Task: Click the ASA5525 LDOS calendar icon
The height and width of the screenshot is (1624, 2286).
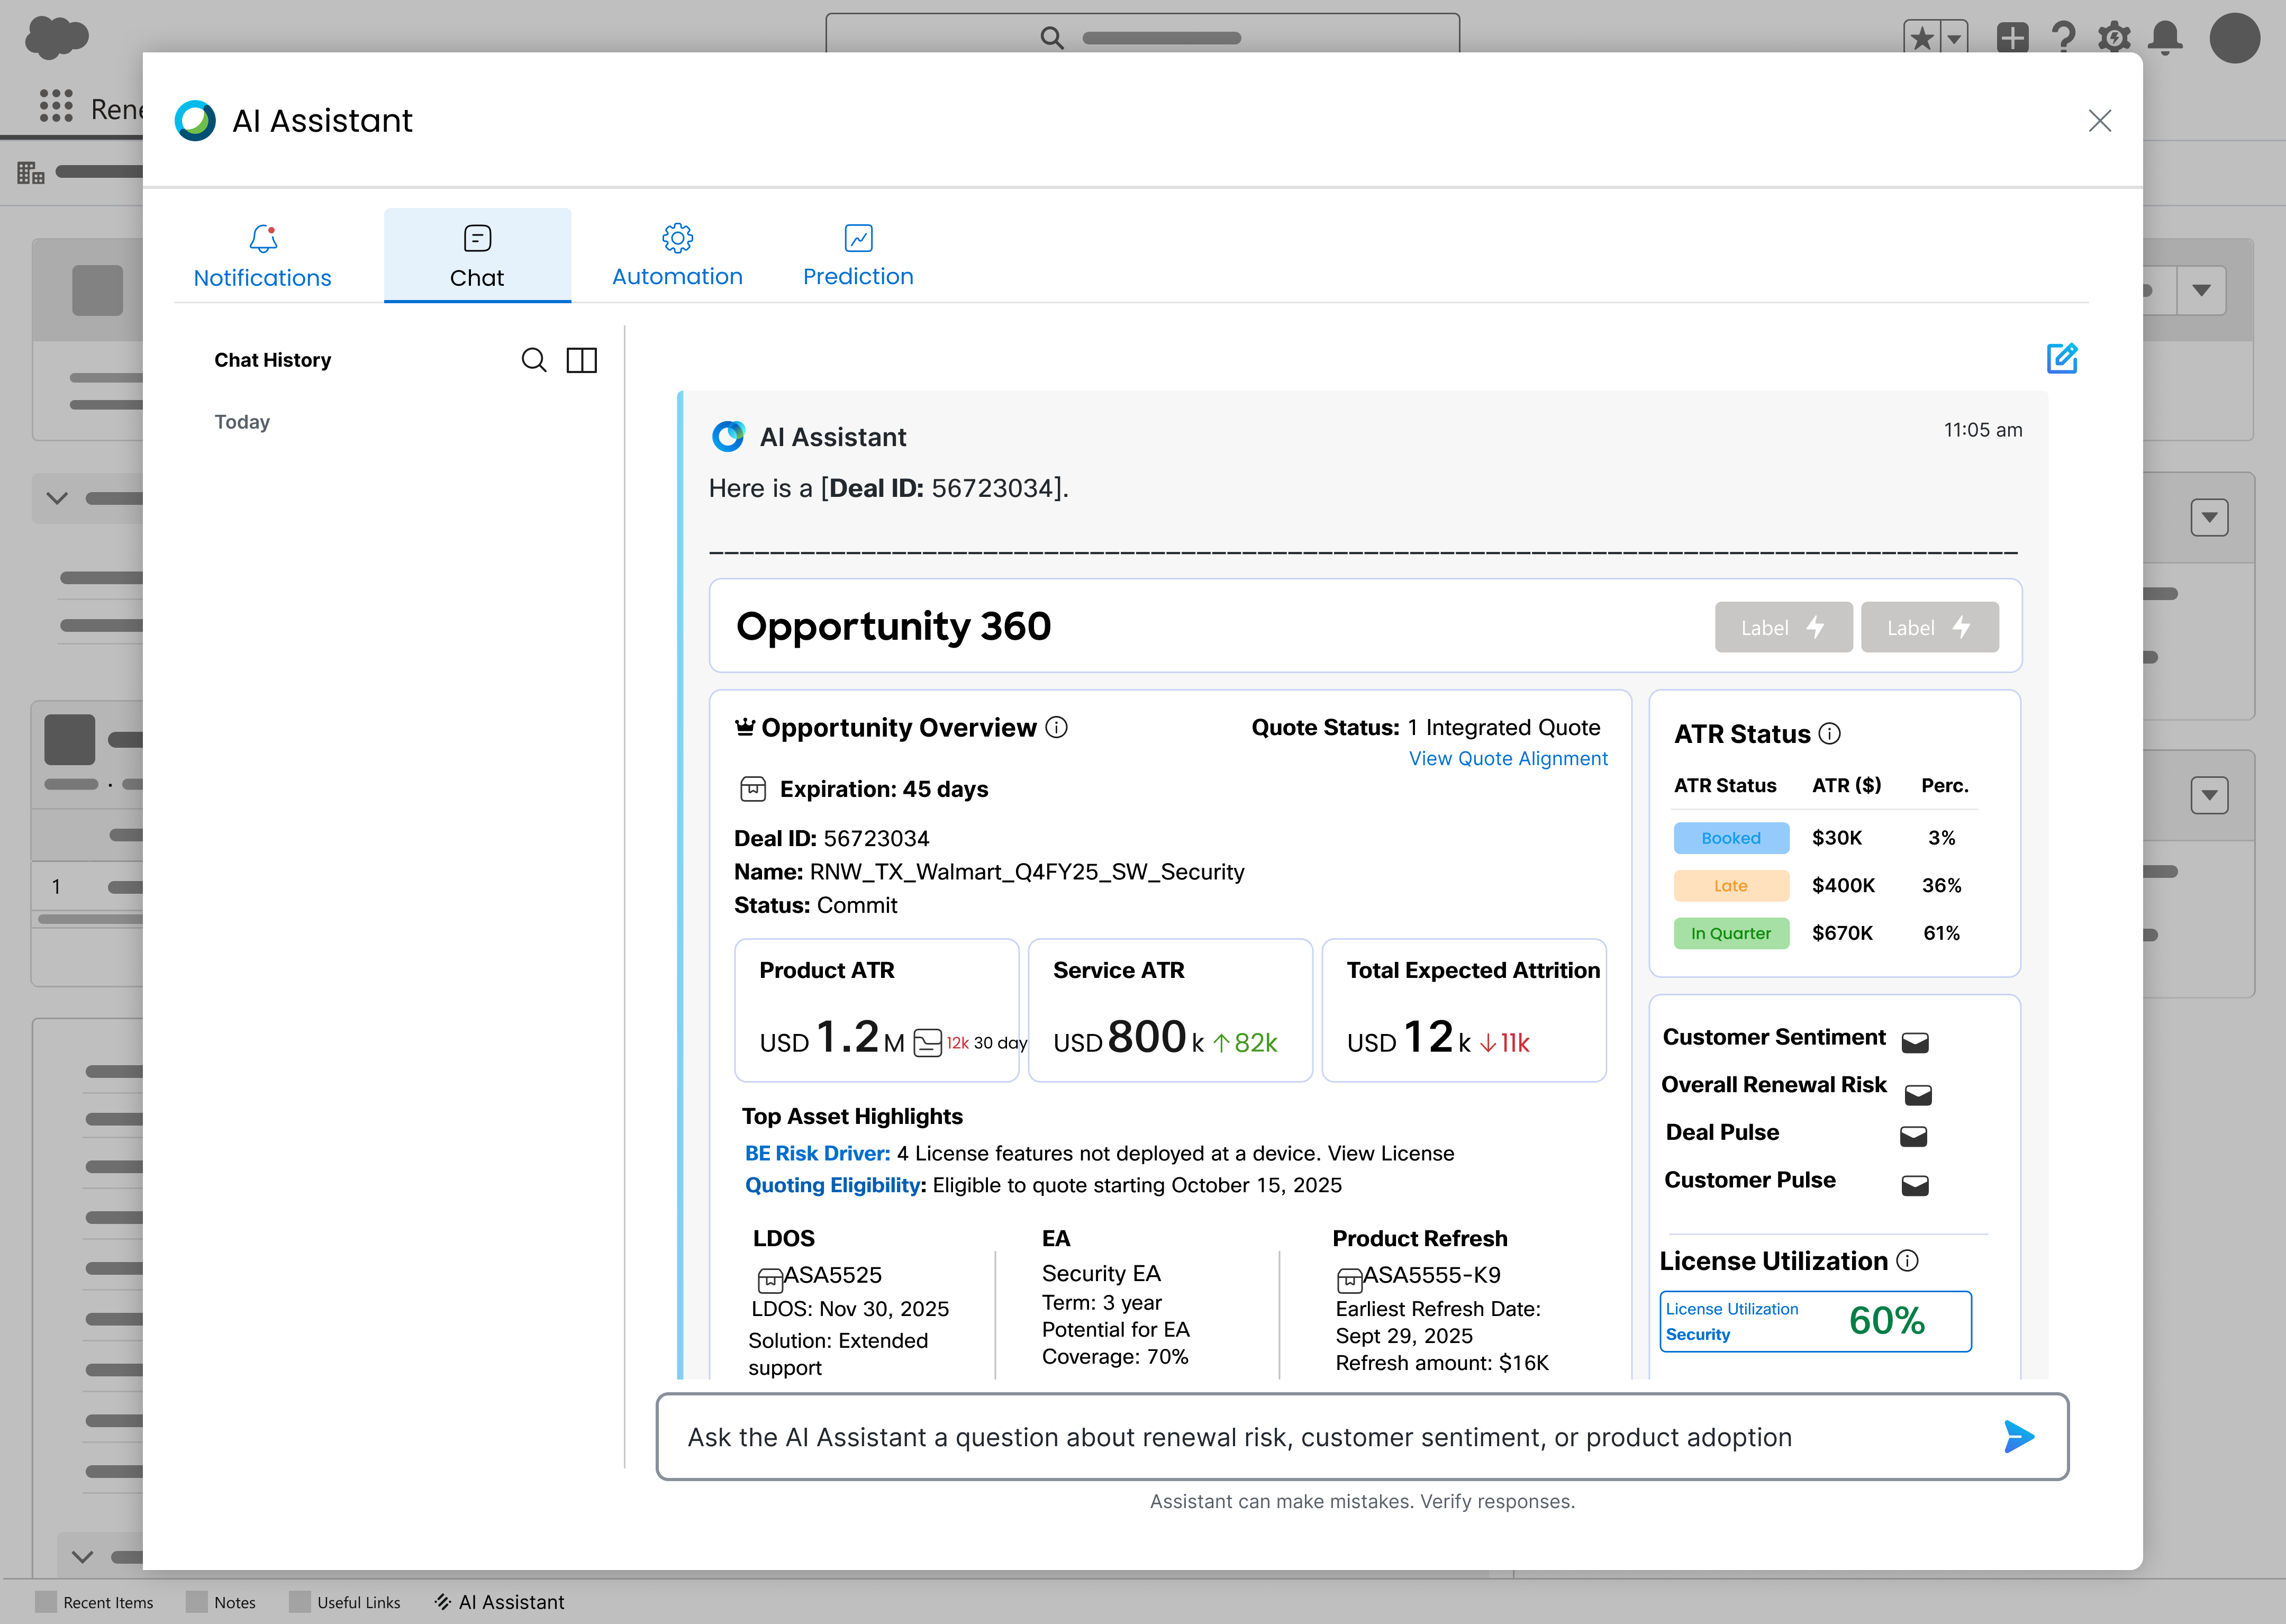Action: click(x=770, y=1280)
